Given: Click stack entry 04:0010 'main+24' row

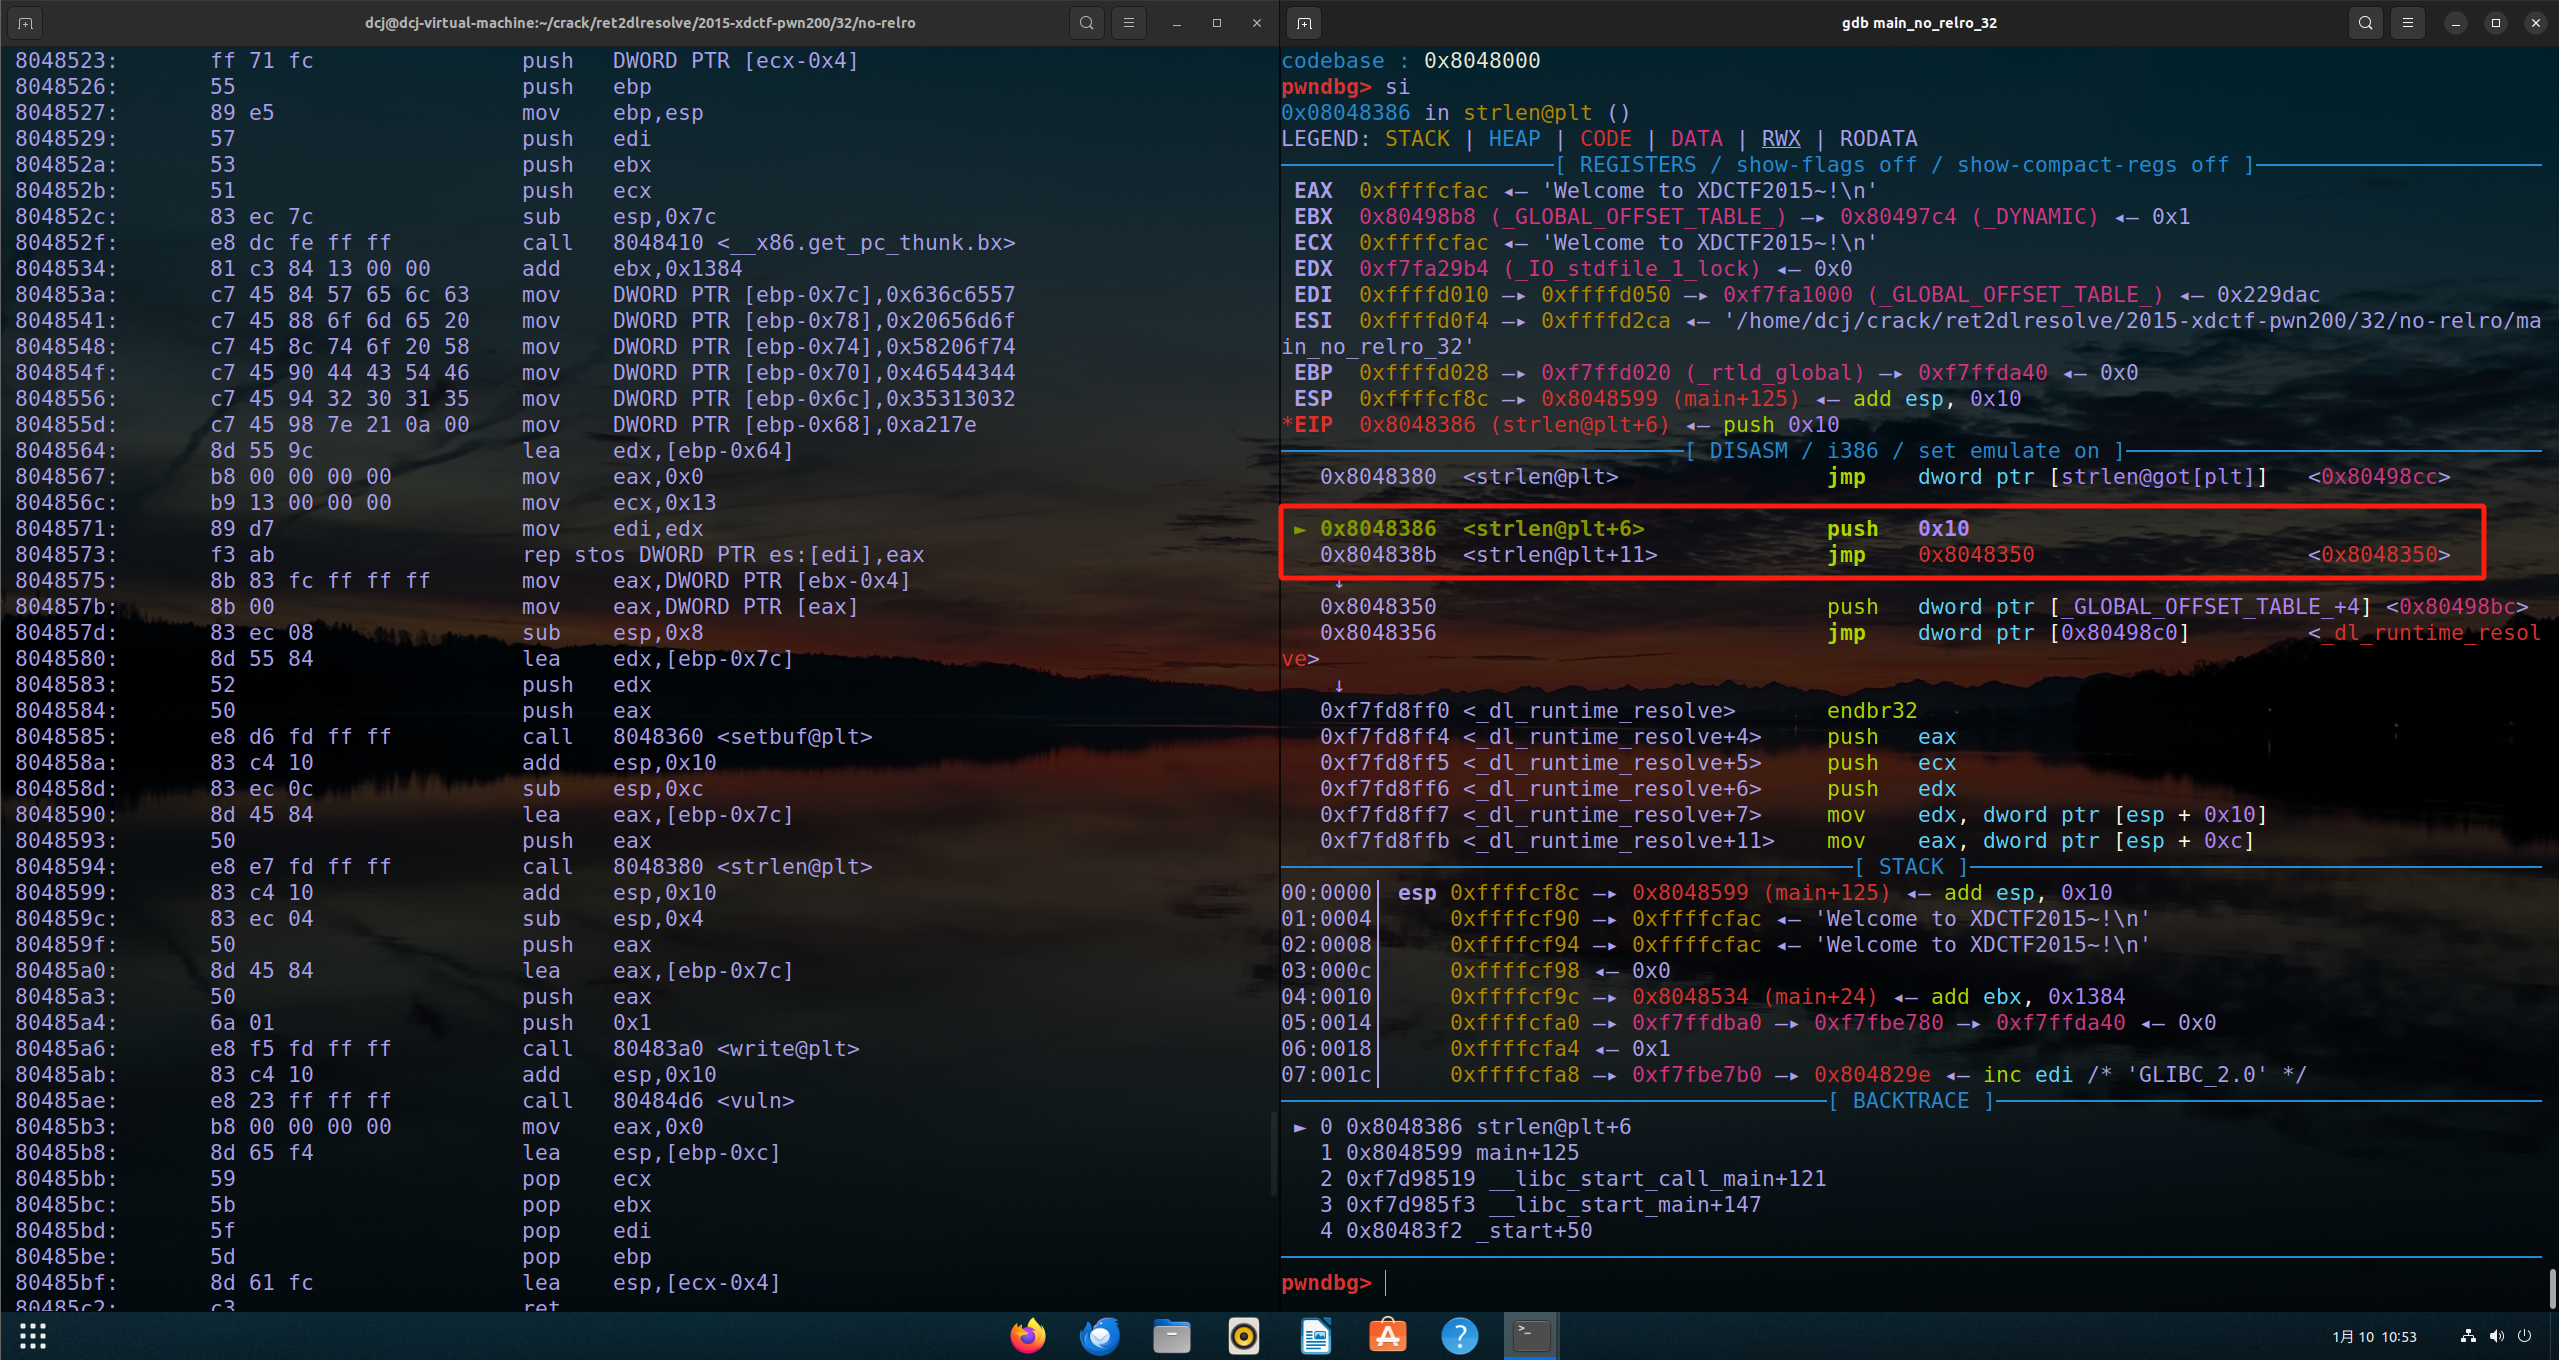Looking at the screenshot, I should pos(1703,997).
